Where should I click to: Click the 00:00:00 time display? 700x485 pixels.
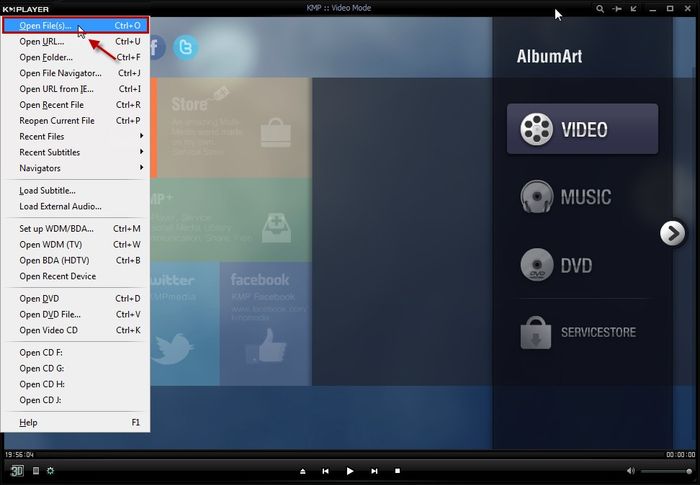[x=680, y=455]
